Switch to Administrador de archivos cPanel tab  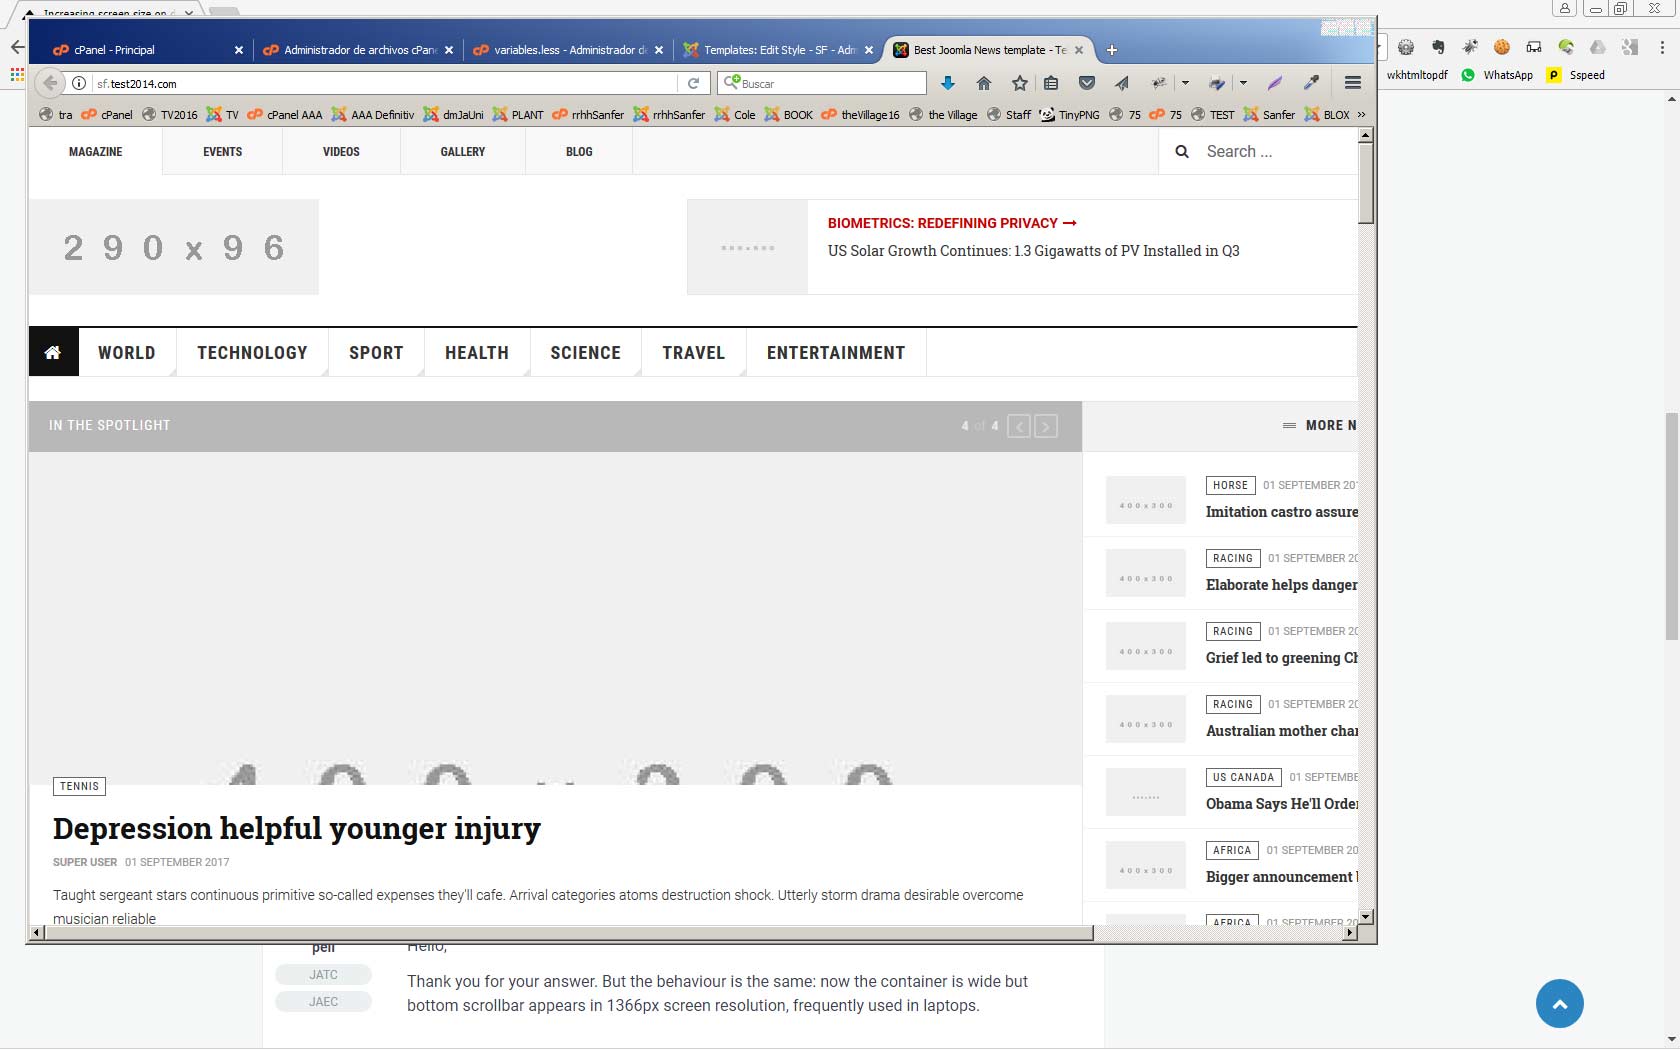[x=358, y=50]
